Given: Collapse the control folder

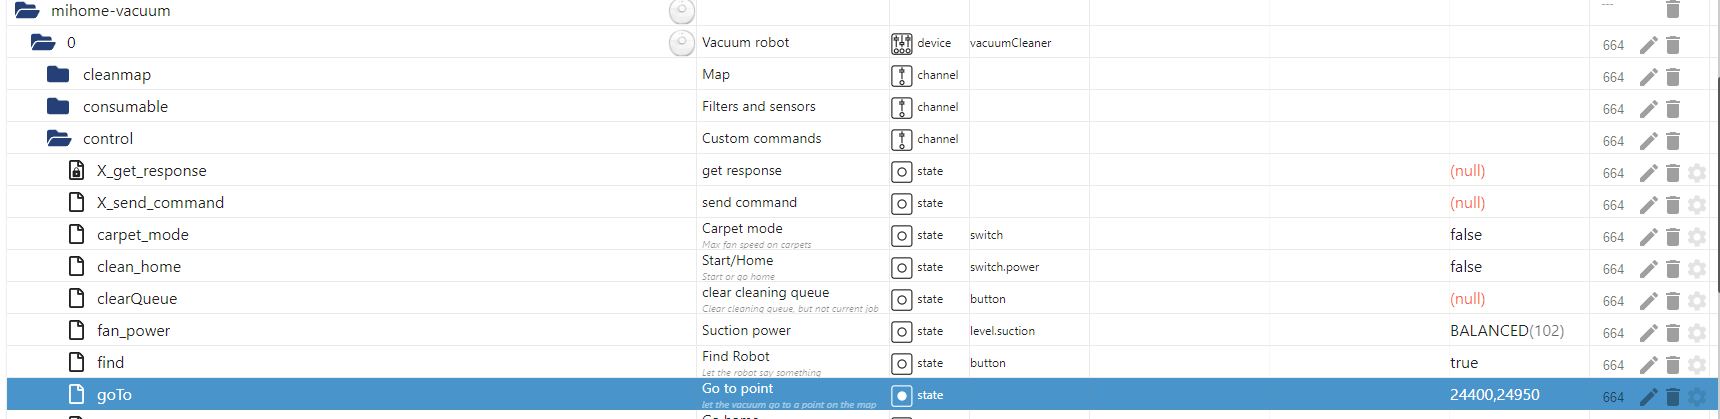Looking at the screenshot, I should (x=58, y=139).
